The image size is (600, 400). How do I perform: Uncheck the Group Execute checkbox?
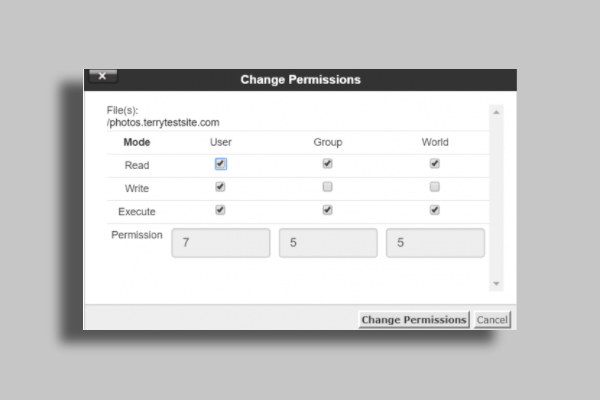[327, 210]
